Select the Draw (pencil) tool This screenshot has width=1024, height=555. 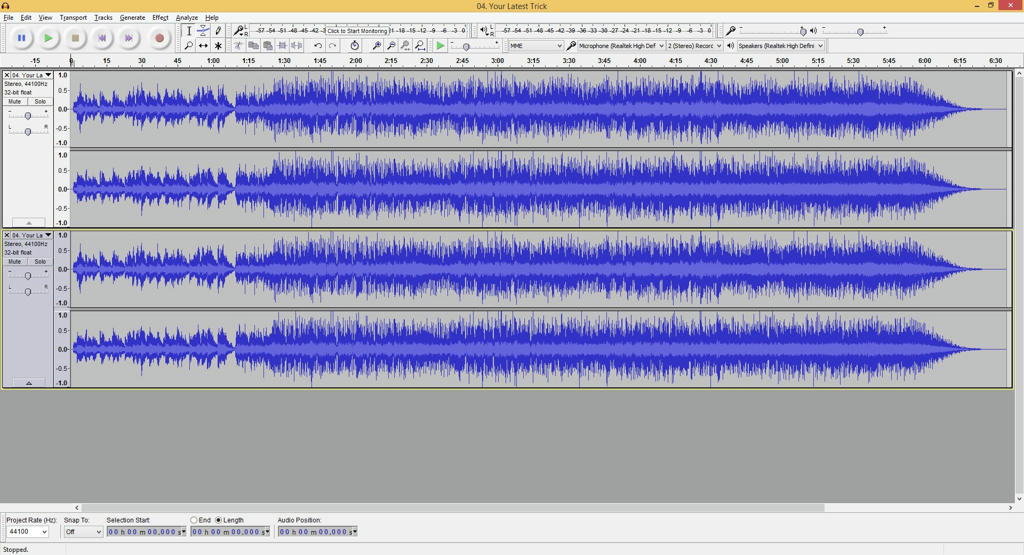(x=218, y=31)
